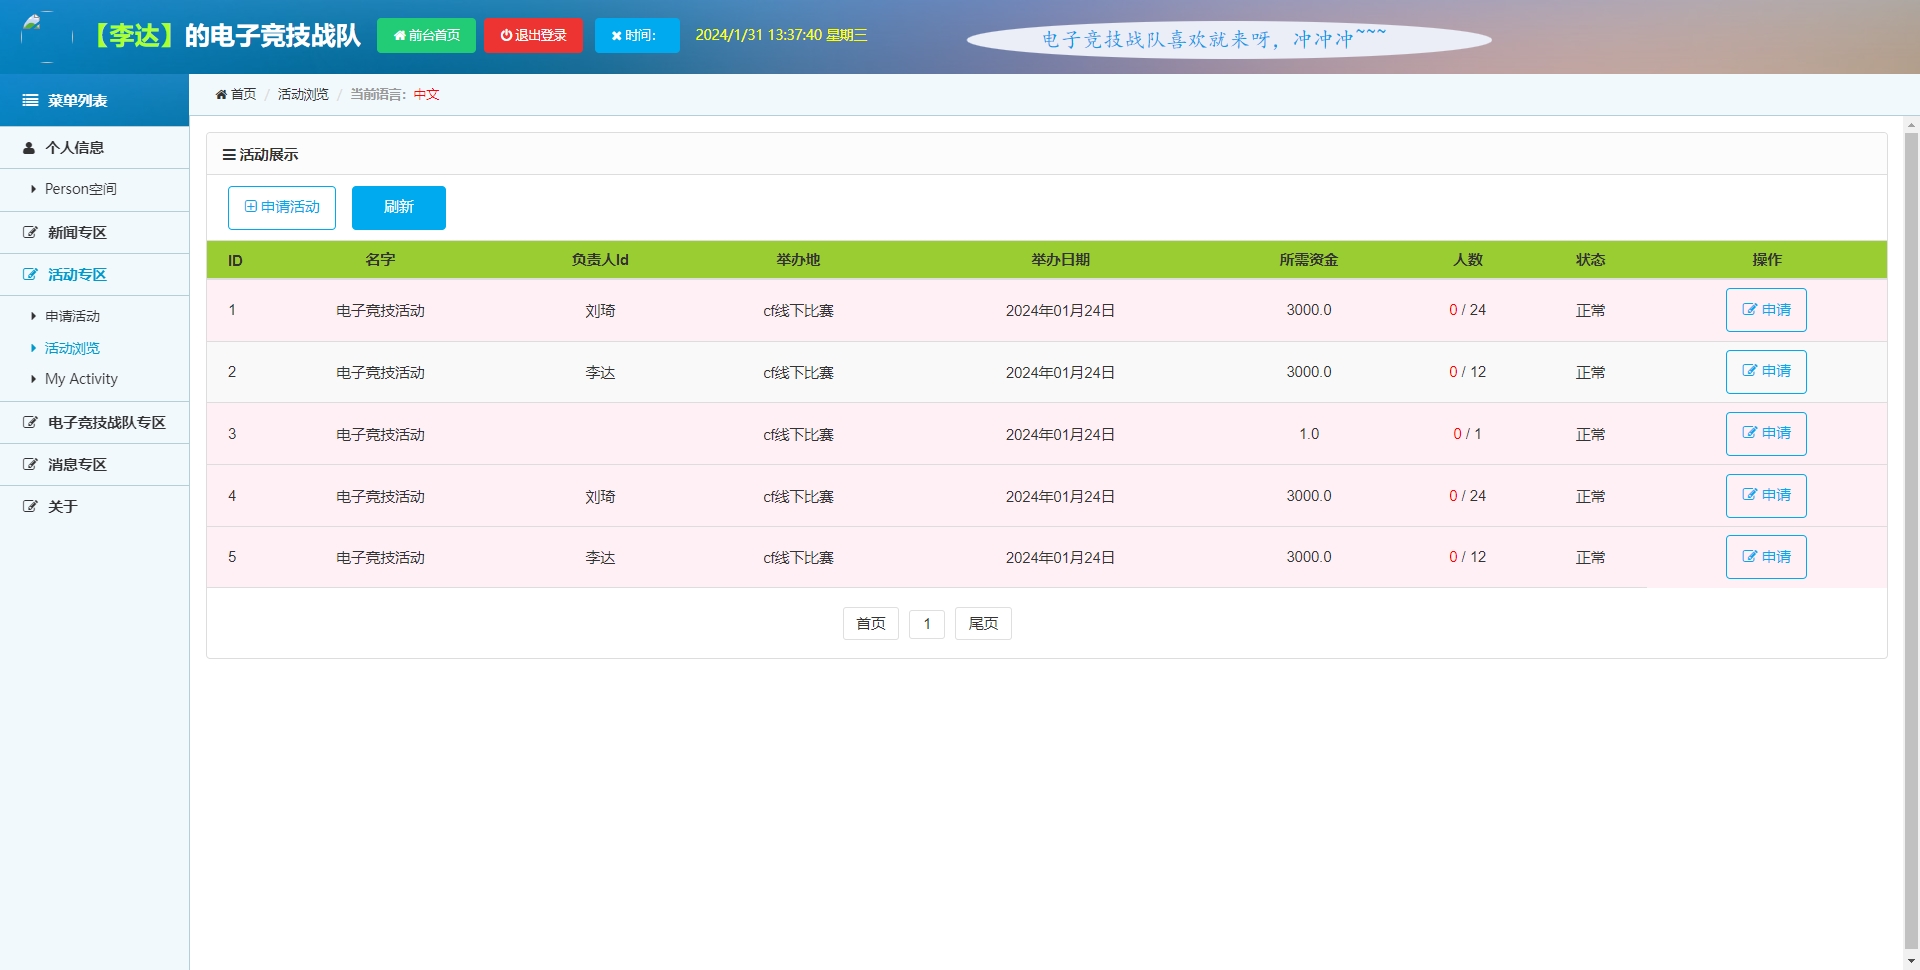Click the 0 / 1 count in row 3
The width and height of the screenshot is (1920, 970).
click(1467, 434)
